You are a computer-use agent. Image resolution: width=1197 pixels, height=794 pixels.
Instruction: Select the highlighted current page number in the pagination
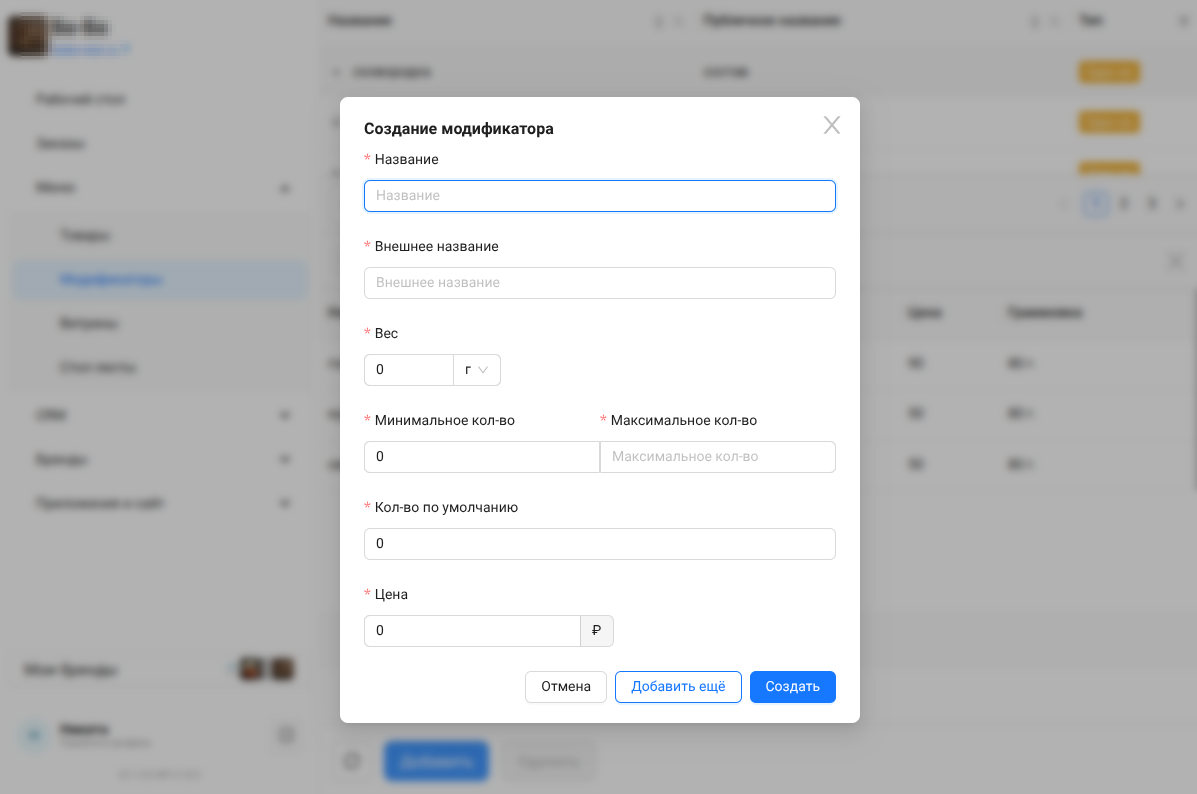pyautogui.click(x=1096, y=204)
